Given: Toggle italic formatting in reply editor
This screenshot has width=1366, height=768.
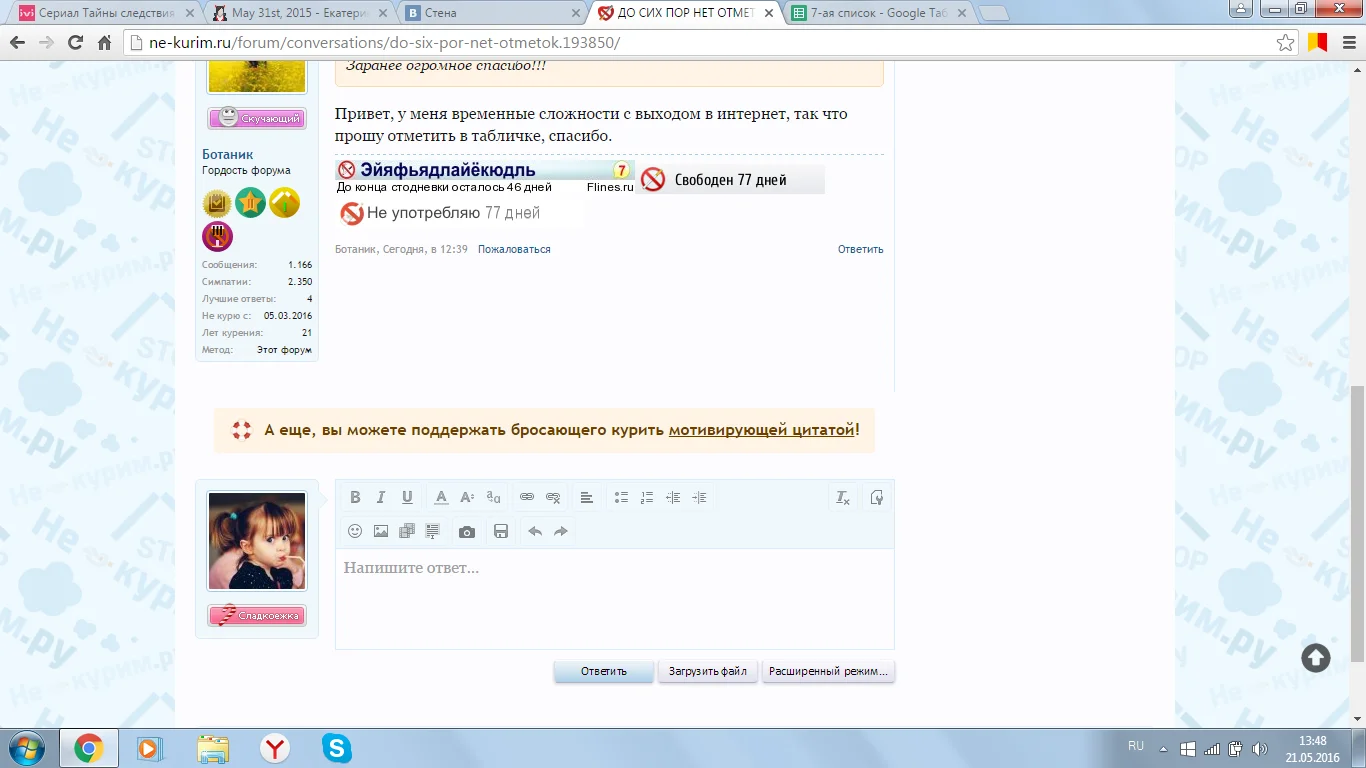Looking at the screenshot, I should (381, 497).
